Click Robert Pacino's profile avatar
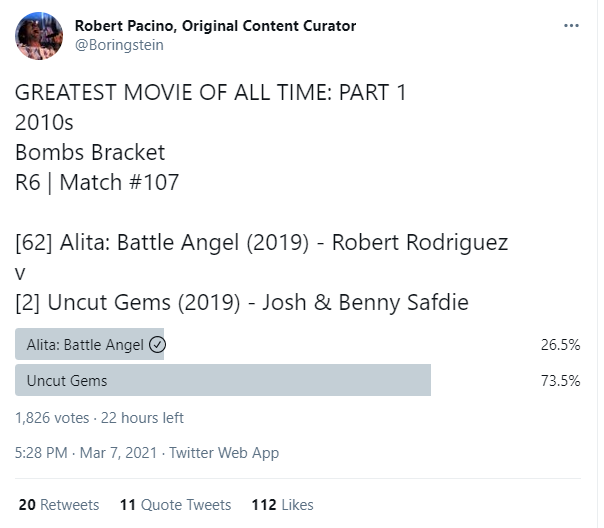 click(x=39, y=37)
